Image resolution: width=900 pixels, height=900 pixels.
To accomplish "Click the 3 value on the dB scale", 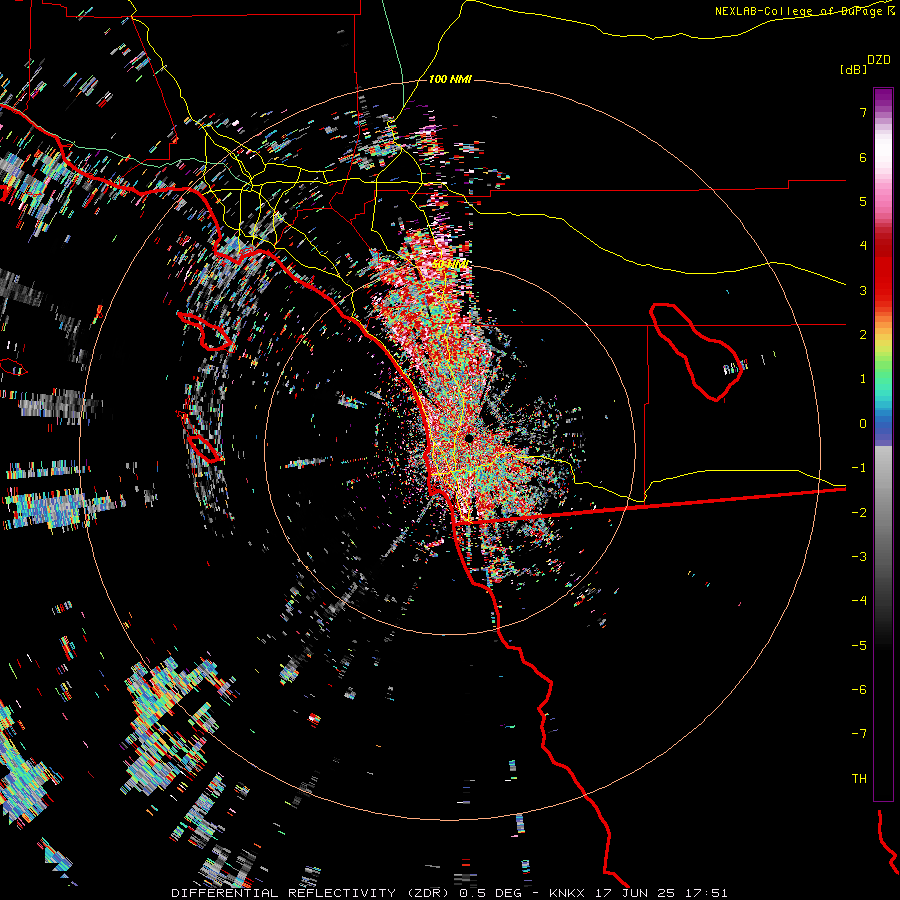I will (x=863, y=290).
